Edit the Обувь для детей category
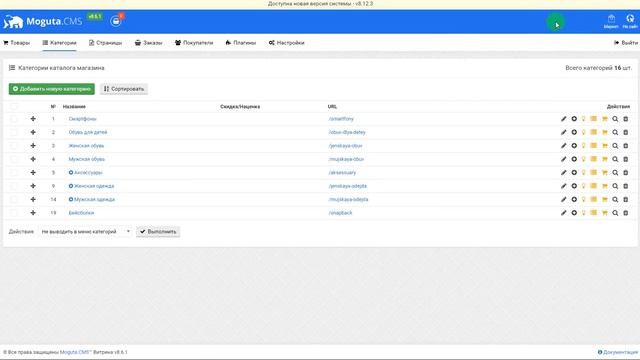Image resolution: width=640 pixels, height=360 pixels. click(563, 132)
